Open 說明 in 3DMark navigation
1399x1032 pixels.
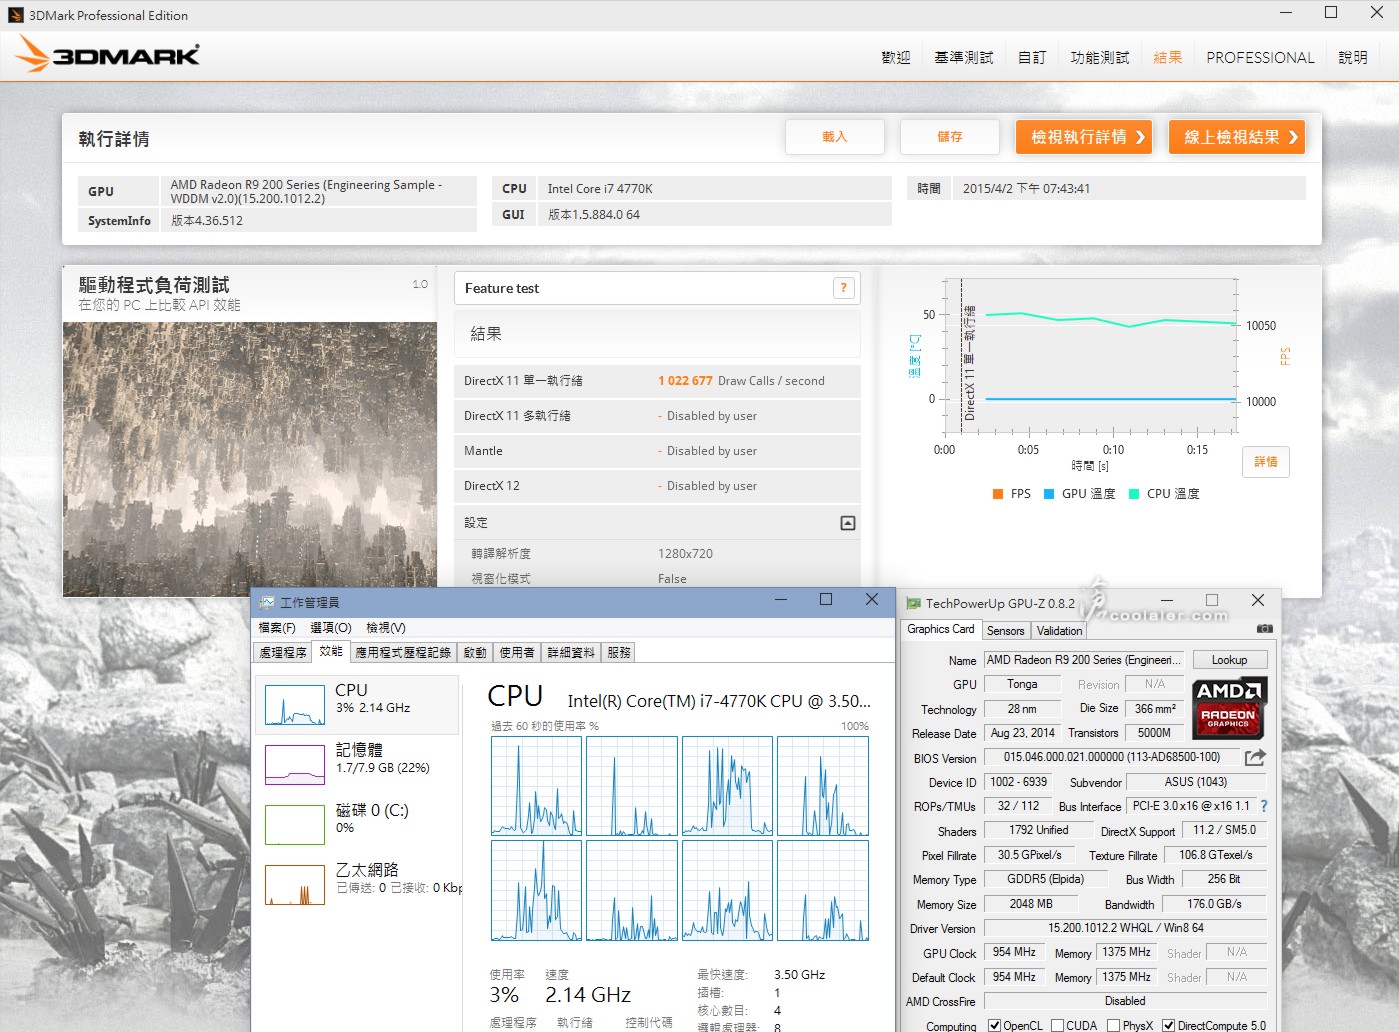pyautogui.click(x=1353, y=58)
